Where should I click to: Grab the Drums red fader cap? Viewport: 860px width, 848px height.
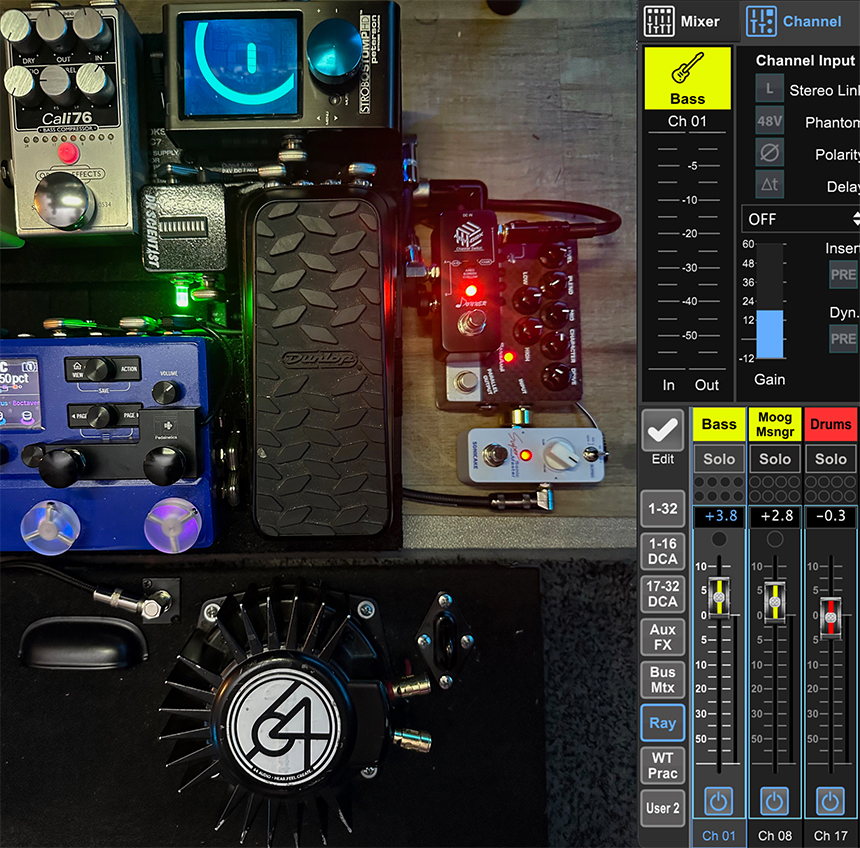click(831, 618)
